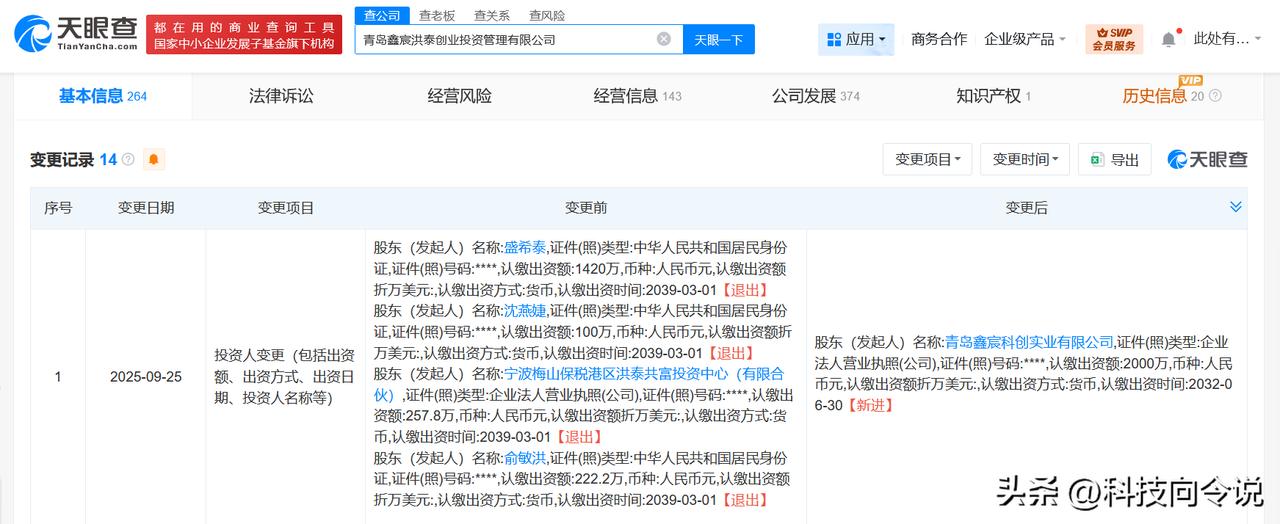Image resolution: width=1280 pixels, height=524 pixels.
Task: Open shareholder link 沈燕婕
Action: 525,311
